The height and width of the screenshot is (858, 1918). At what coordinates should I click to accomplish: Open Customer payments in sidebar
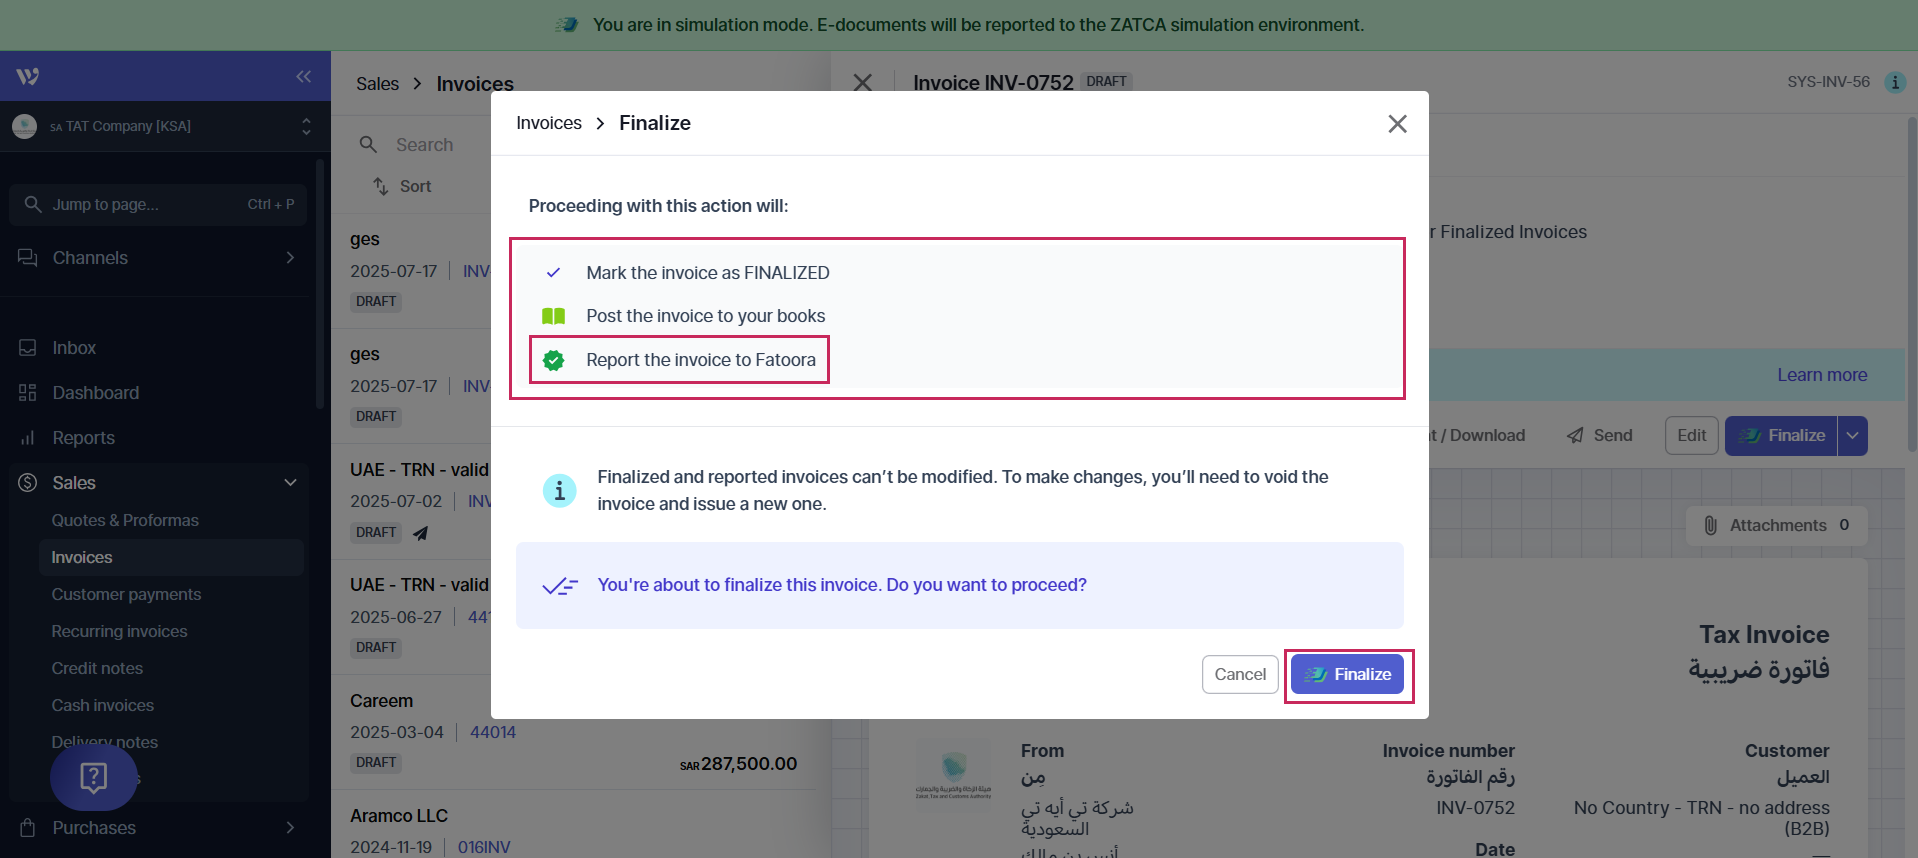tap(127, 594)
